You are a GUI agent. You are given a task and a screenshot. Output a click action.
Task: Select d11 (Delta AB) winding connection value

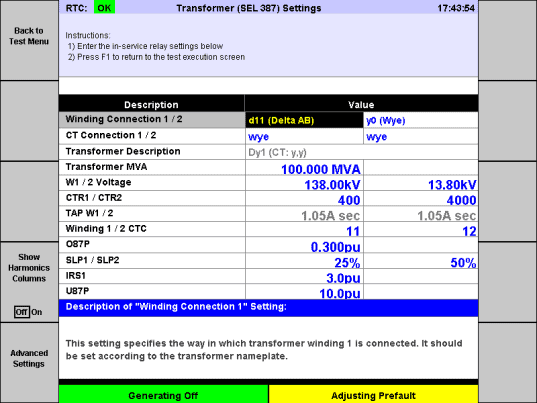[304, 120]
